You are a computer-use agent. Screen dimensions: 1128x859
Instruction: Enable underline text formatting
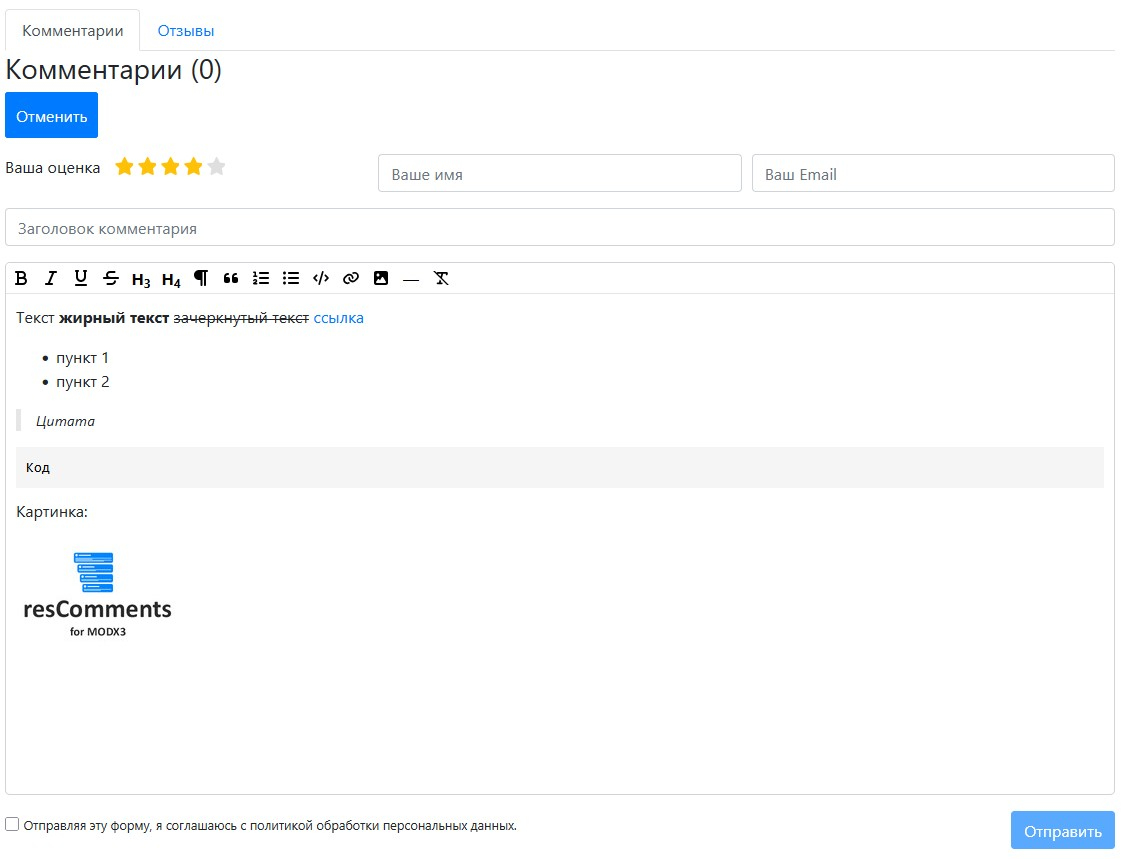[81, 278]
